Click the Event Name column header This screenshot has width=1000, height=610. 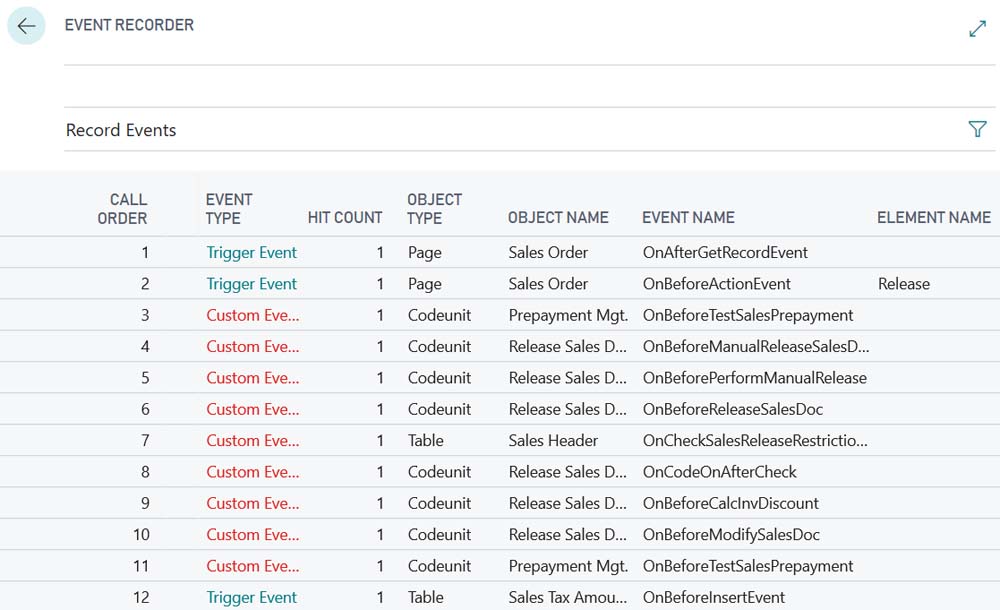pyautogui.click(x=688, y=217)
